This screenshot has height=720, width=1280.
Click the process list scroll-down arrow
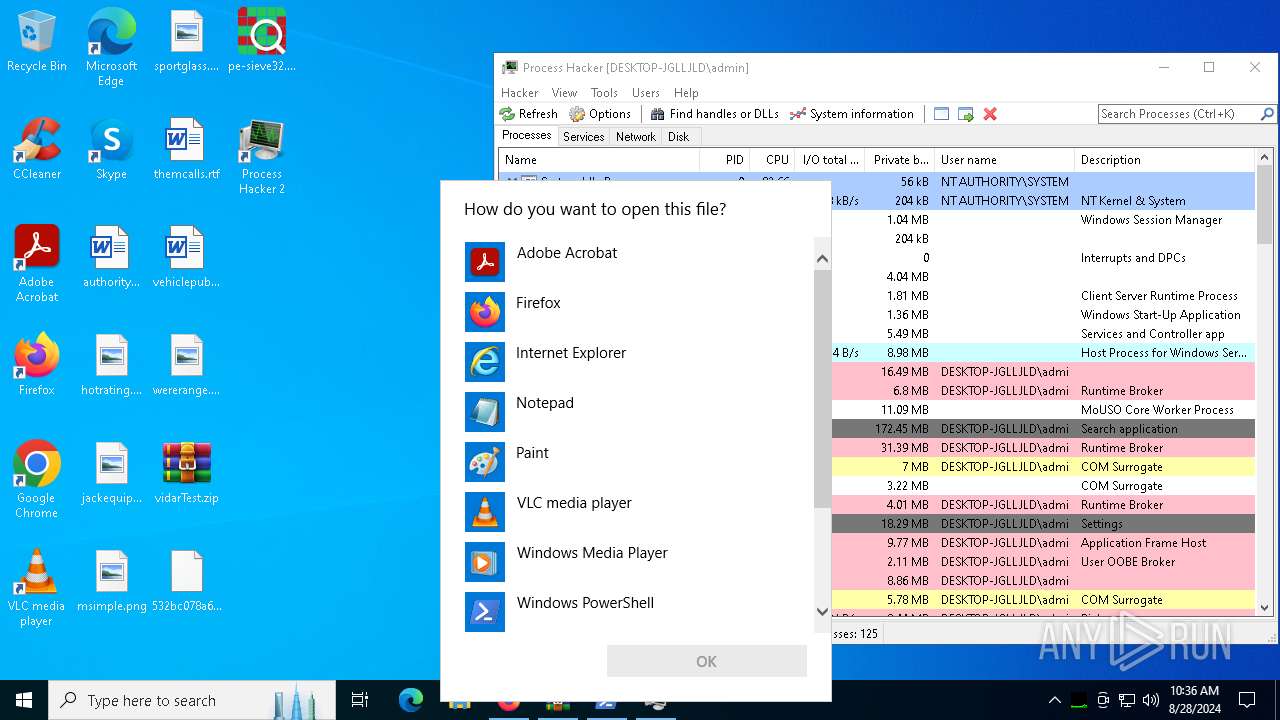click(x=1264, y=607)
